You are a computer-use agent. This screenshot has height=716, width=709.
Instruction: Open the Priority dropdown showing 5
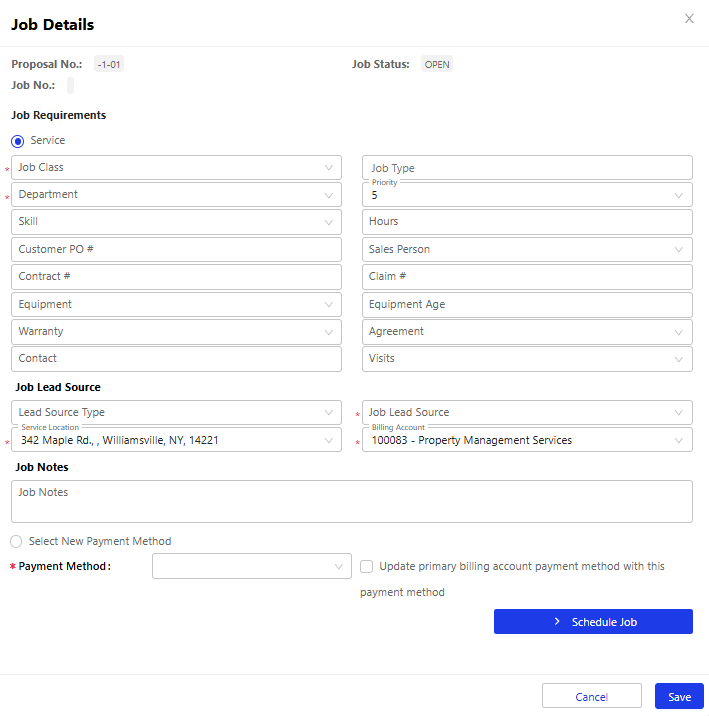click(x=527, y=195)
